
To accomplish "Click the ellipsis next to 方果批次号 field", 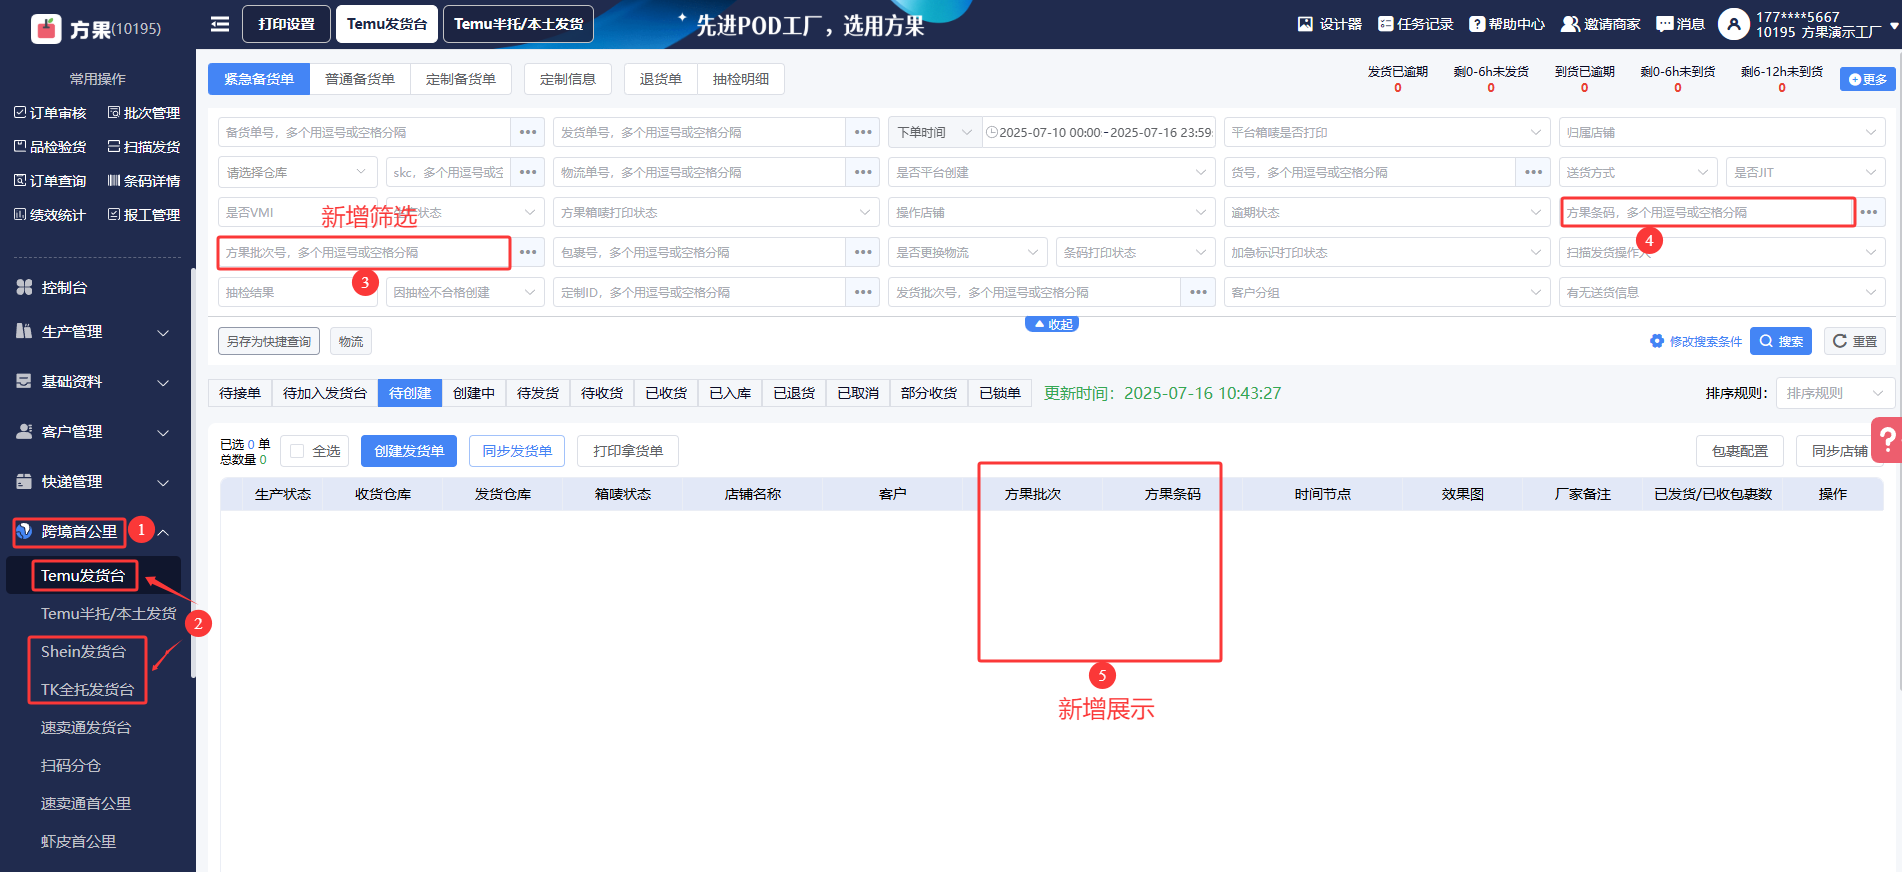I will coord(528,252).
